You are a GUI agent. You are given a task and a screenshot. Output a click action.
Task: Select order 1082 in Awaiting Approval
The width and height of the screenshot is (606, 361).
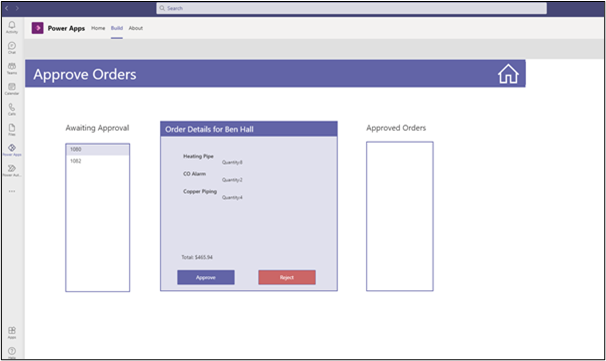tap(97, 161)
